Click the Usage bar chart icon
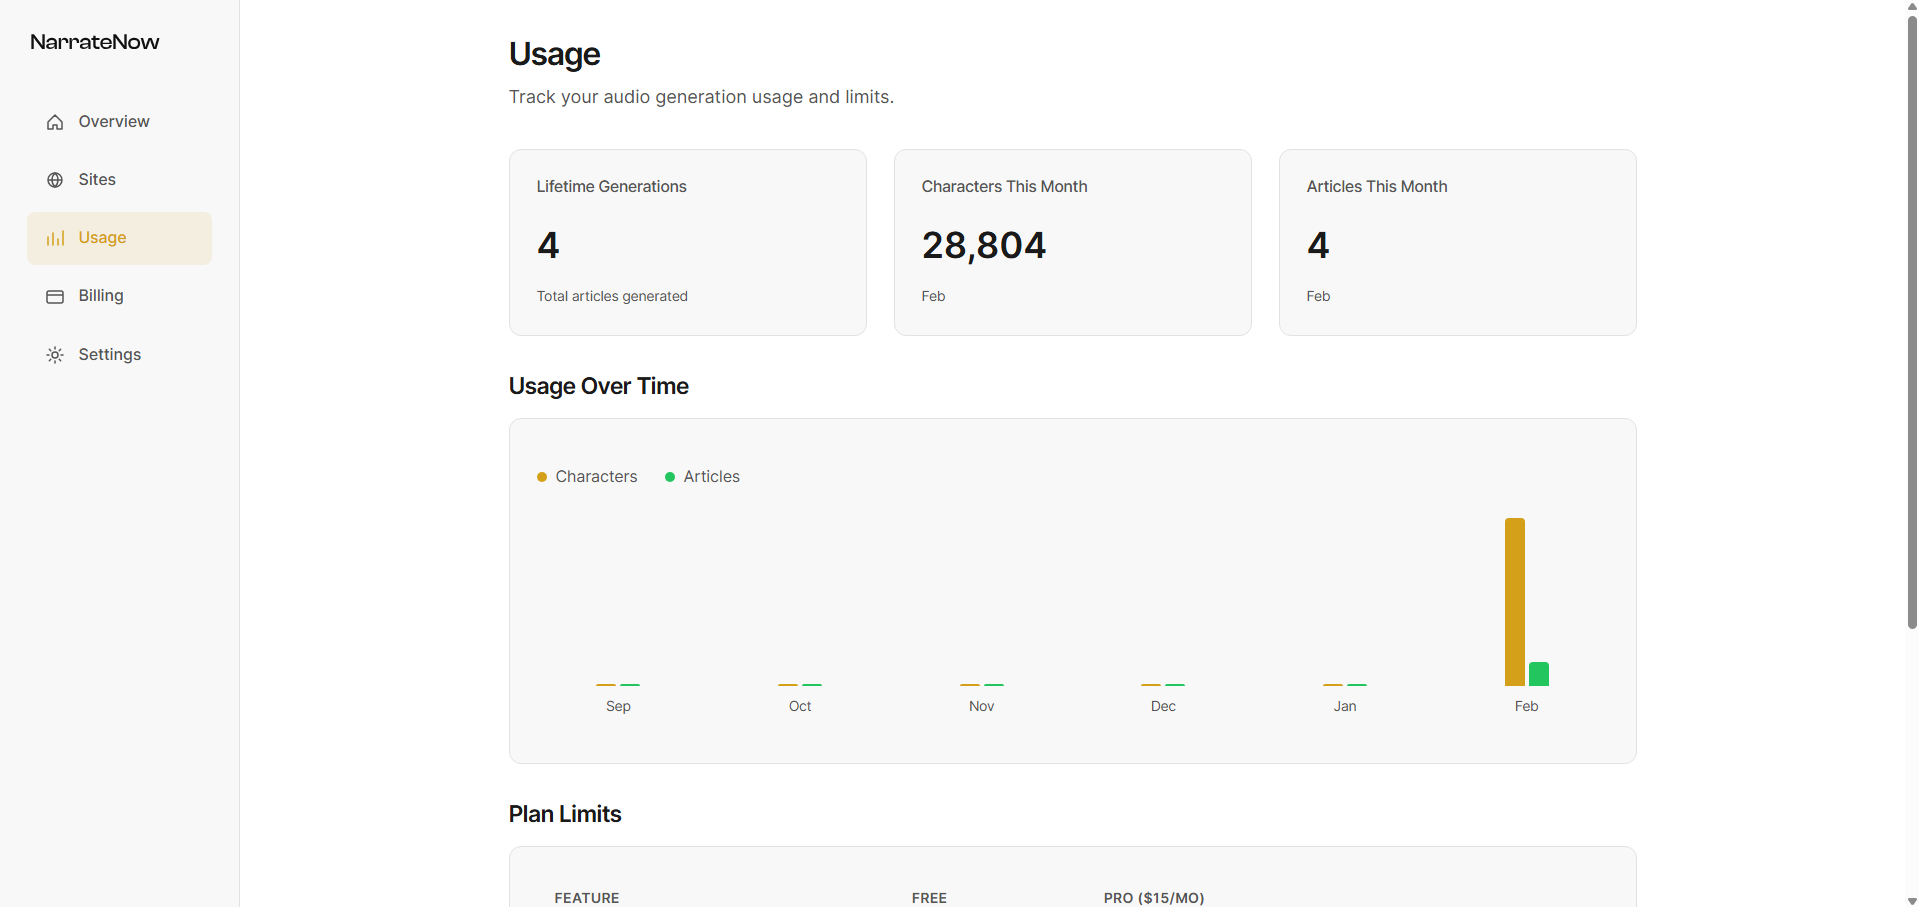Screen dimensions: 1919x907 (55, 238)
